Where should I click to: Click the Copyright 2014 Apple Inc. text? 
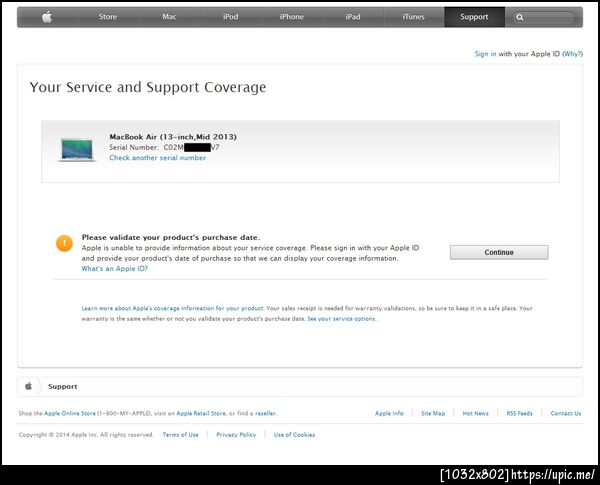tap(86, 435)
